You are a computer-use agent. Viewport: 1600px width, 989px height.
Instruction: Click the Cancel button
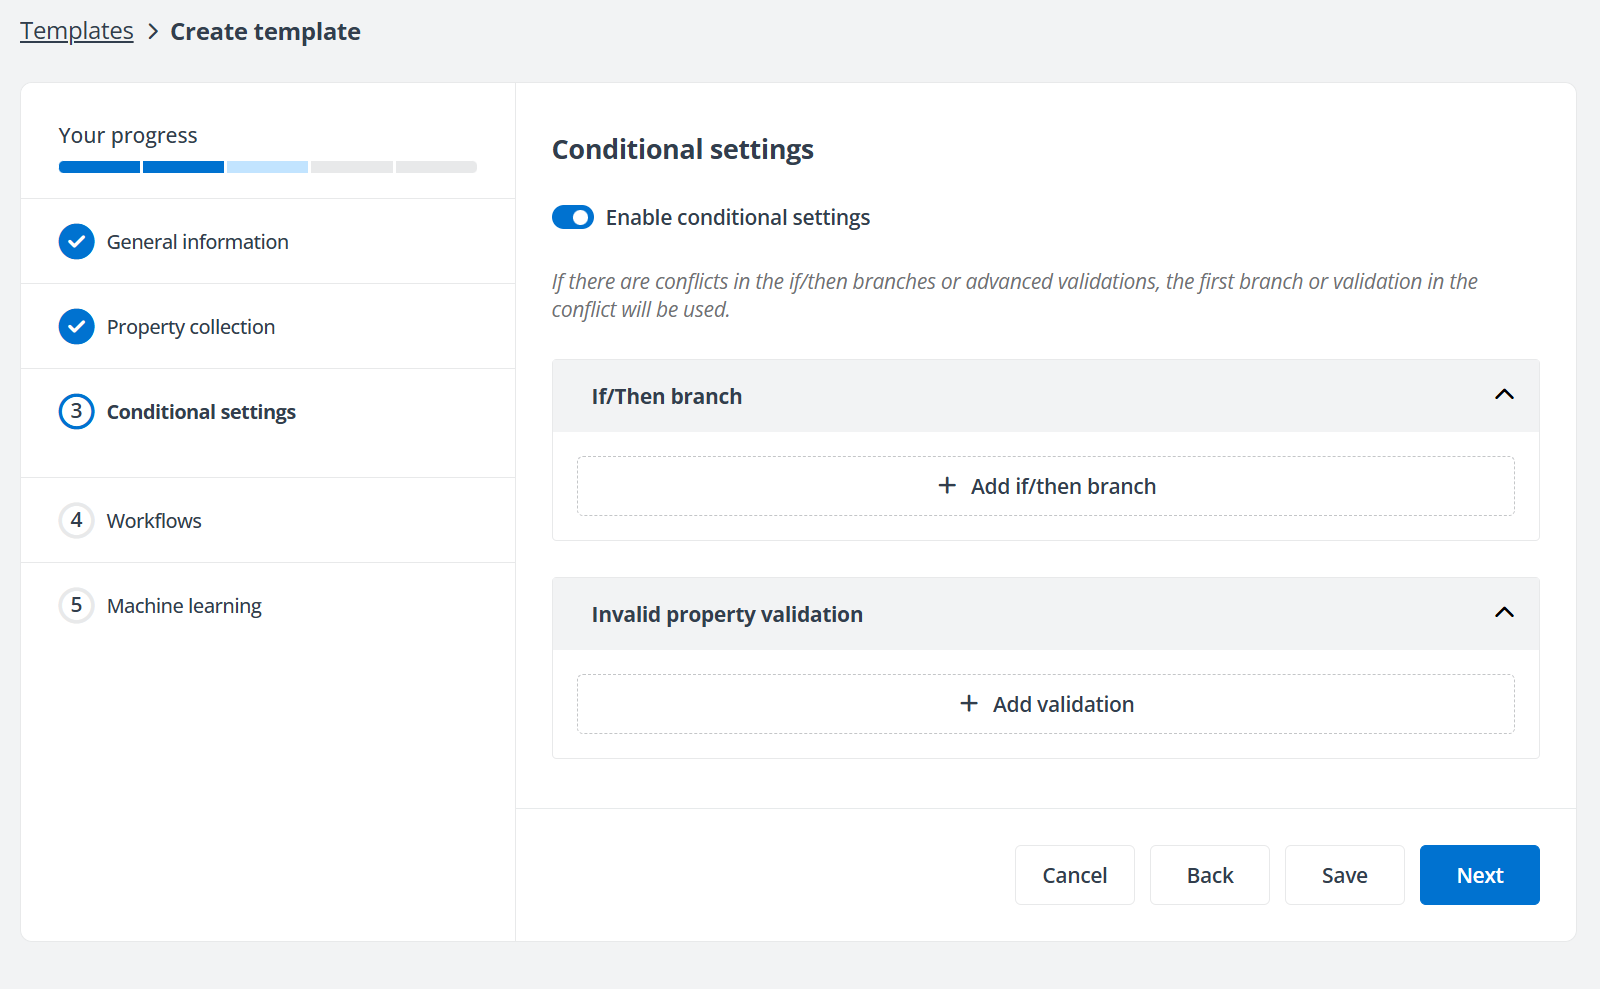(1074, 875)
